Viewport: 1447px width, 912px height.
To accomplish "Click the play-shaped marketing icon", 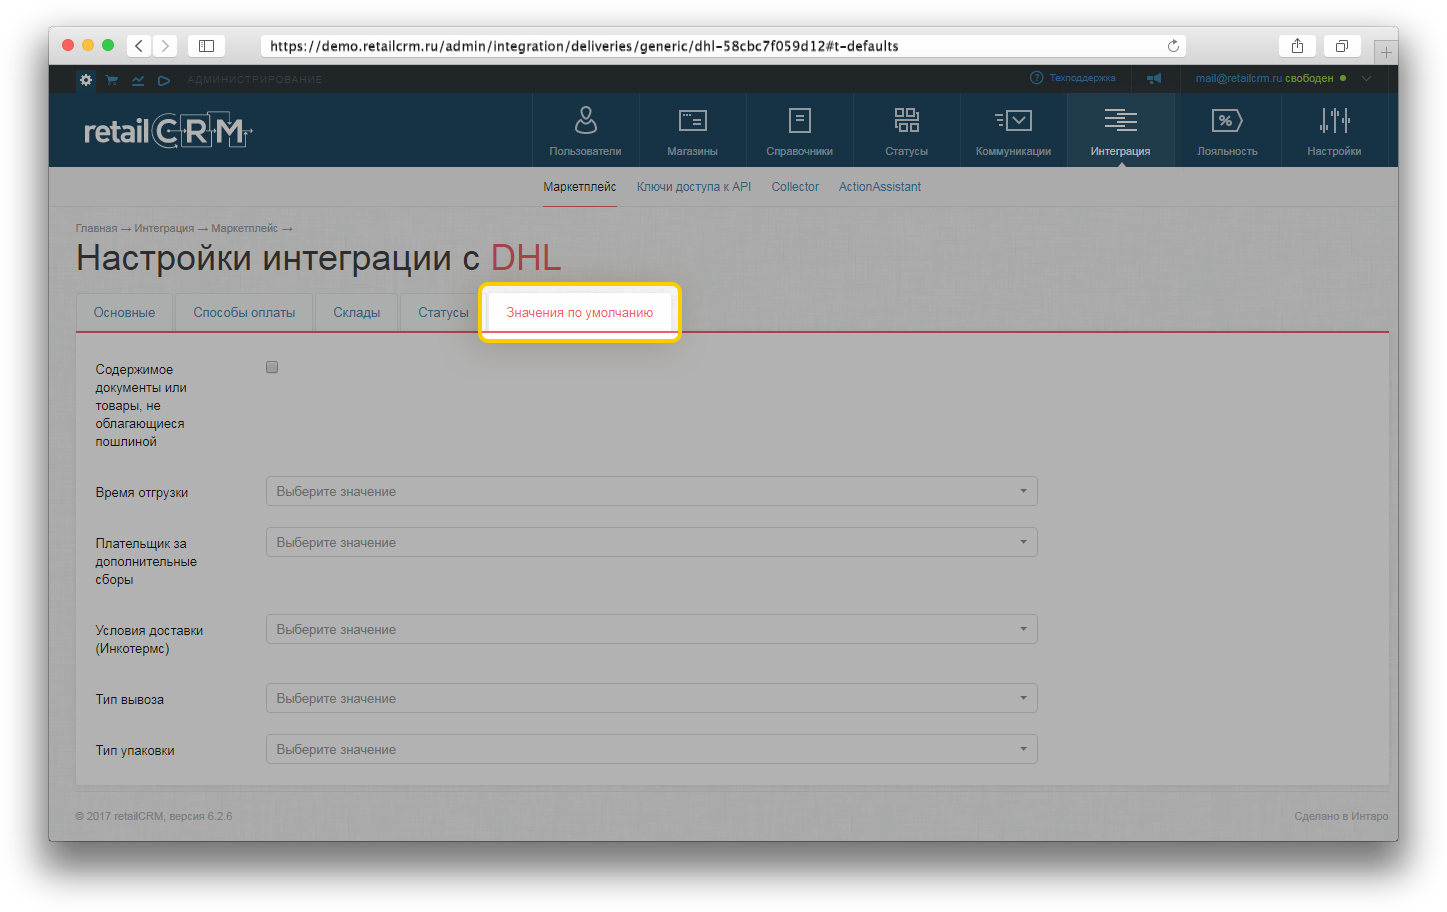I will (164, 80).
